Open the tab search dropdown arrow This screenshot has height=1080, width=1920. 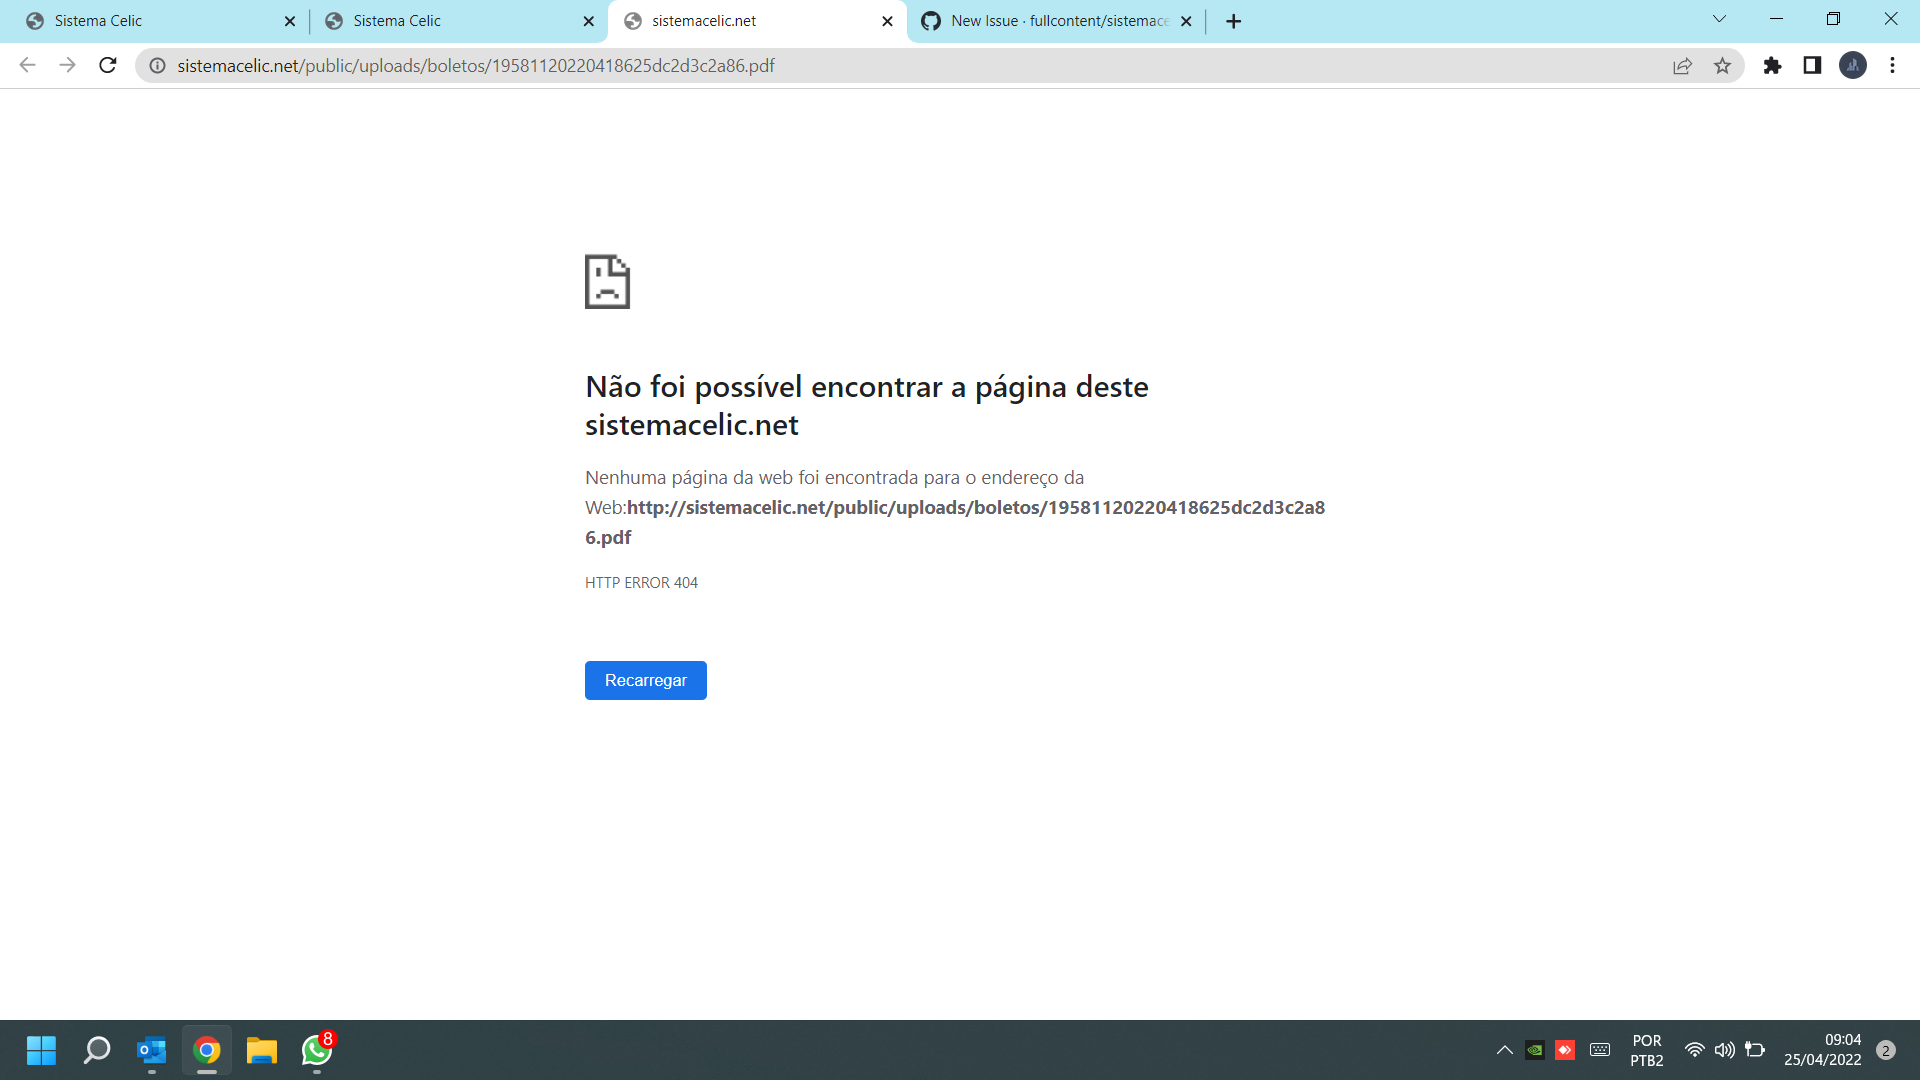pos(1718,18)
